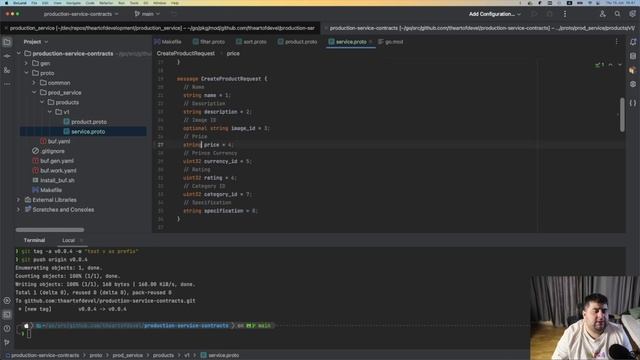640x360 pixels.
Task: Open buf.work.yaml in project tree
Action: [54, 171]
